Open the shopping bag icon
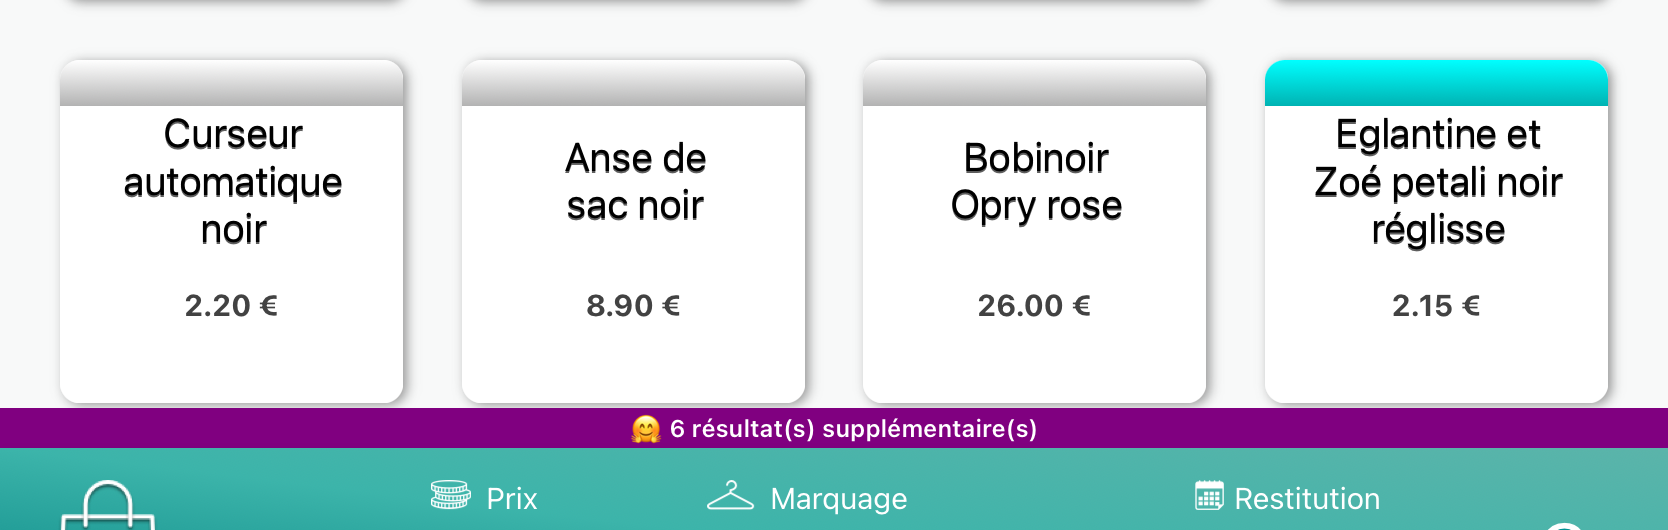 tap(108, 507)
